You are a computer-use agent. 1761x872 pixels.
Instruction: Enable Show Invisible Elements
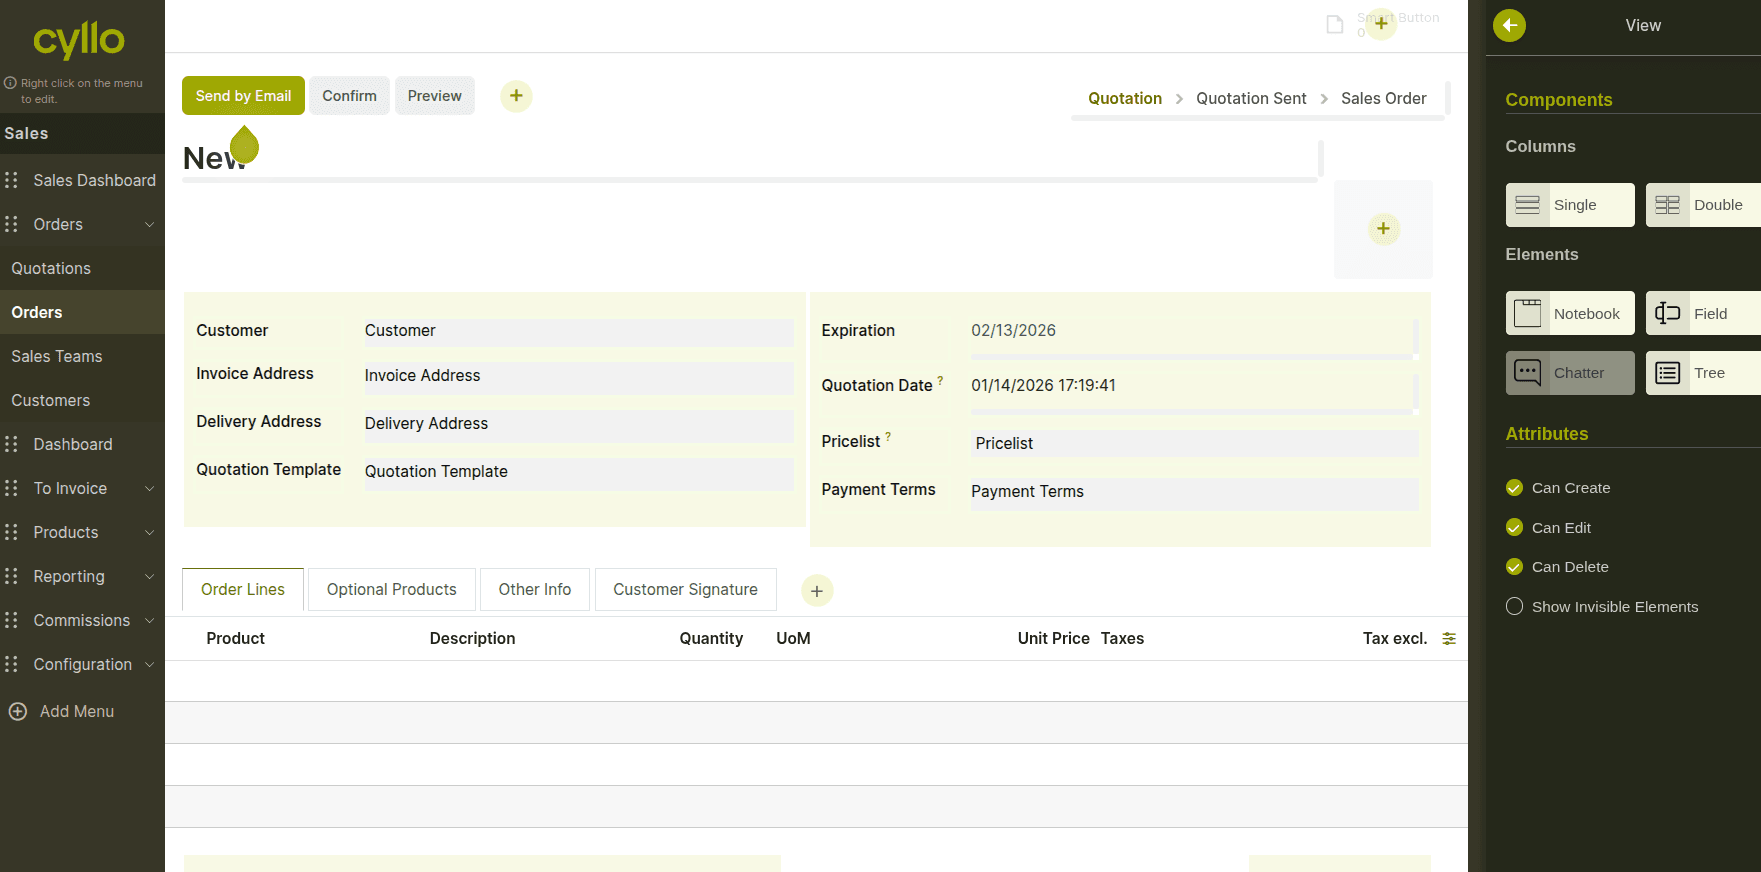[x=1514, y=607]
